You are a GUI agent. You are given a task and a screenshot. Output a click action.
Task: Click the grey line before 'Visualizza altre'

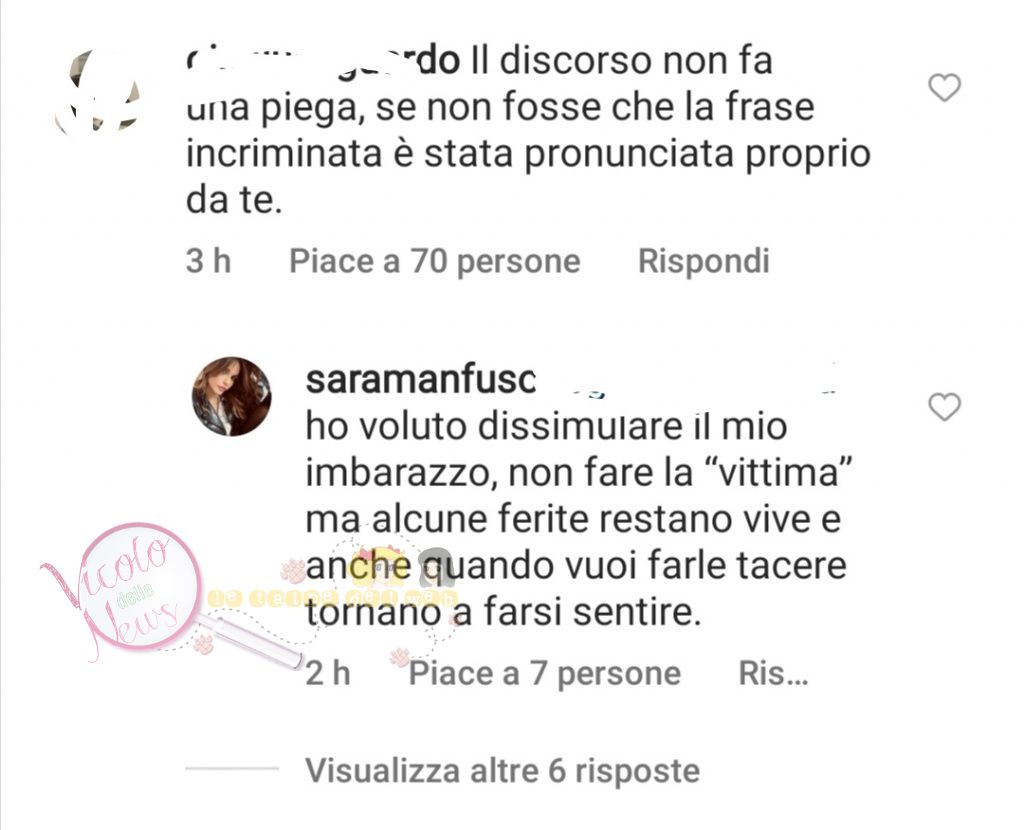(x=232, y=768)
